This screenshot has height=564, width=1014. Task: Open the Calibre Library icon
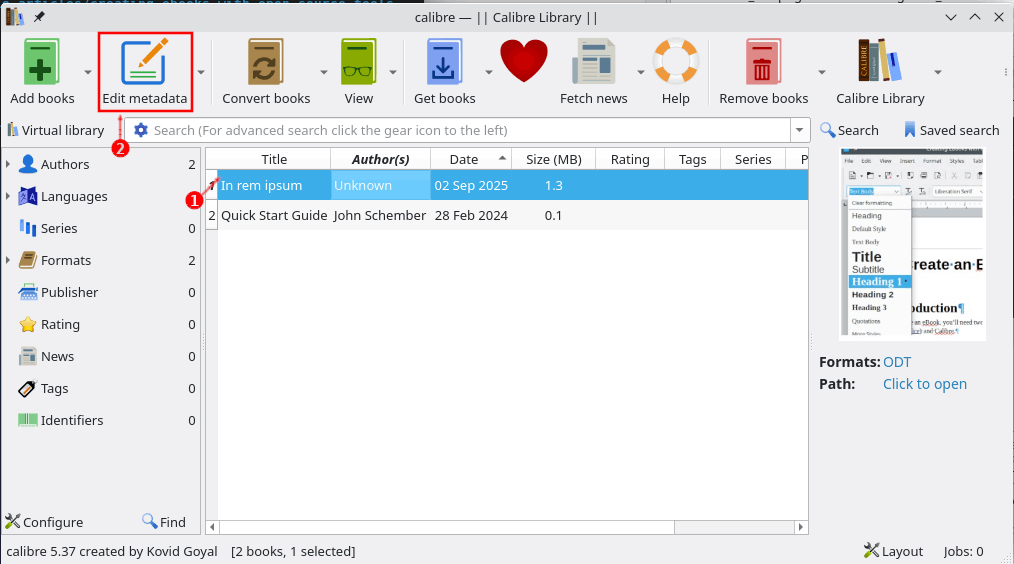coord(879,63)
